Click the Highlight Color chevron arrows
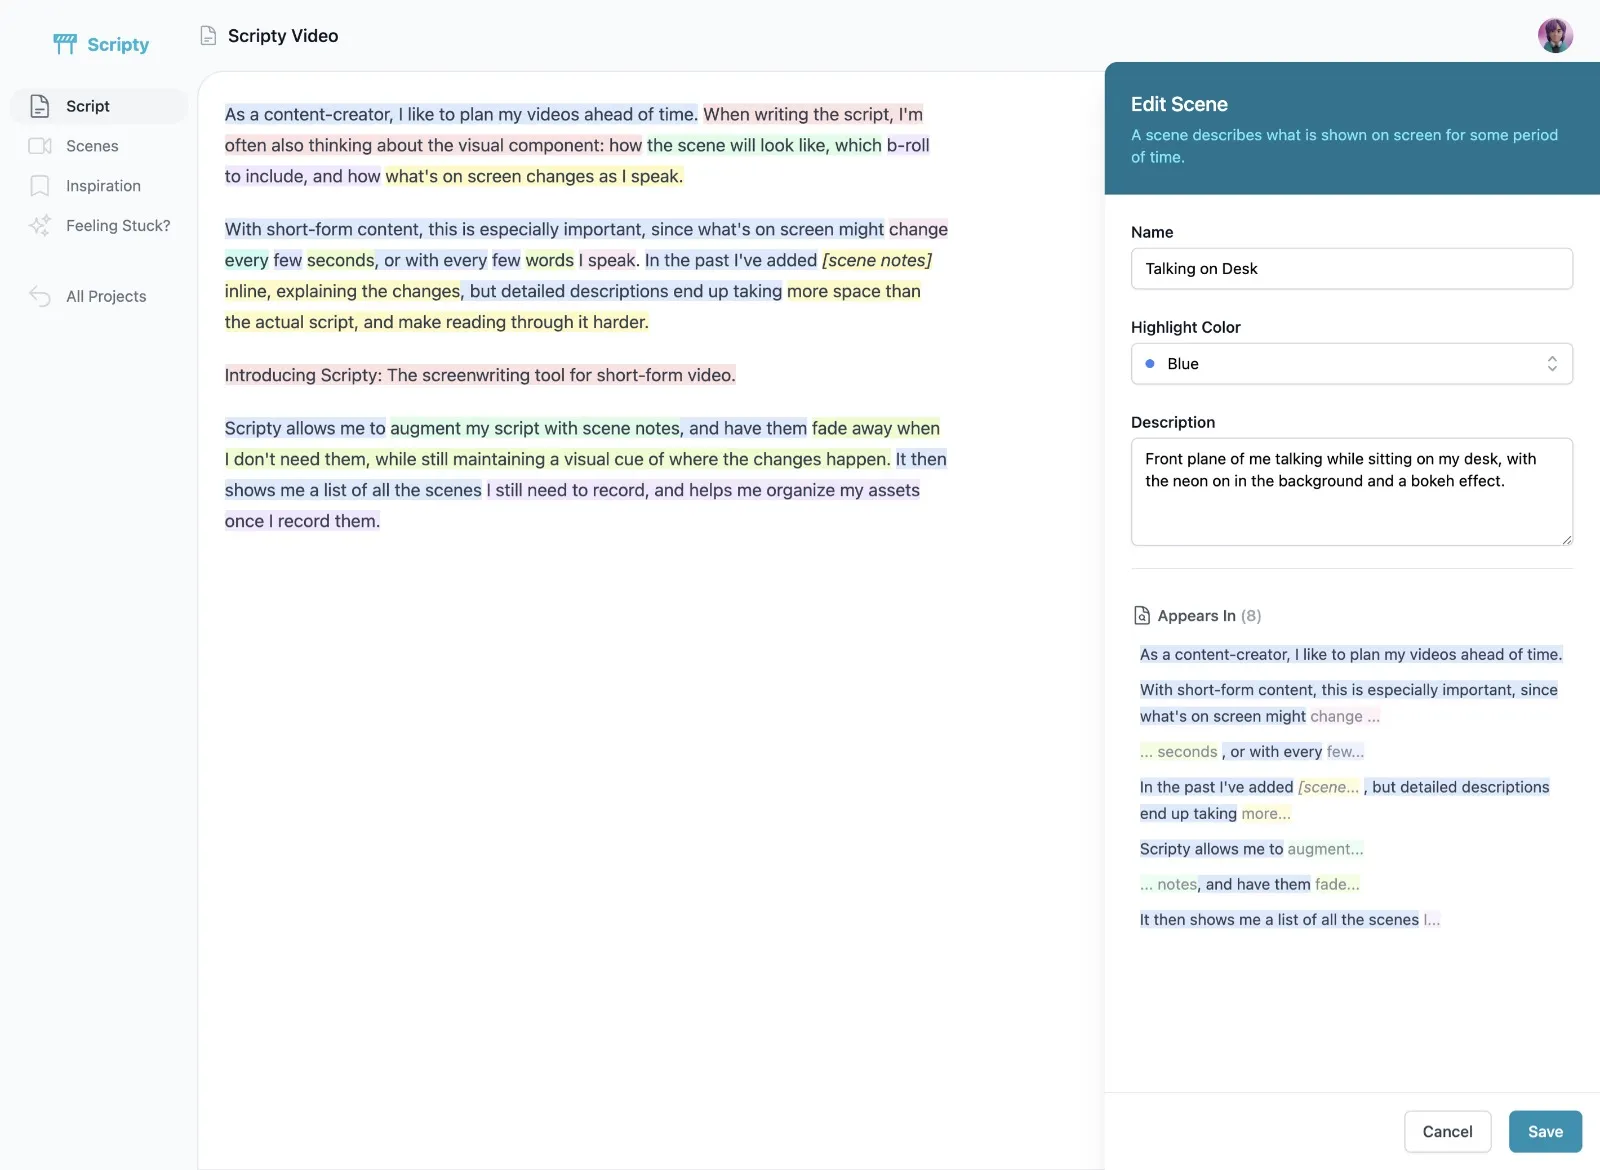This screenshot has height=1170, width=1600. [x=1551, y=364]
